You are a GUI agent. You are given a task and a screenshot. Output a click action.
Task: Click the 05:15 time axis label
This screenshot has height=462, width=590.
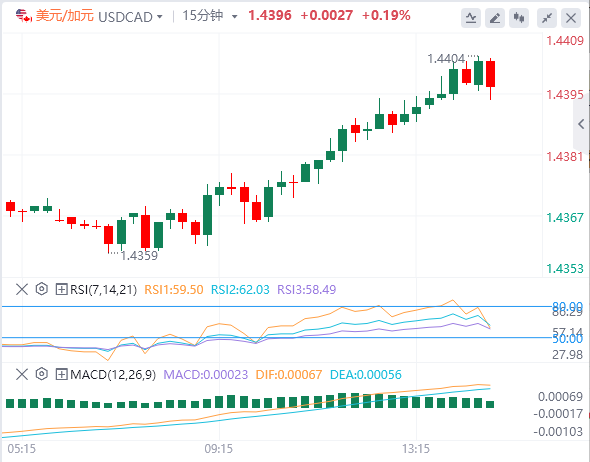(x=21, y=449)
